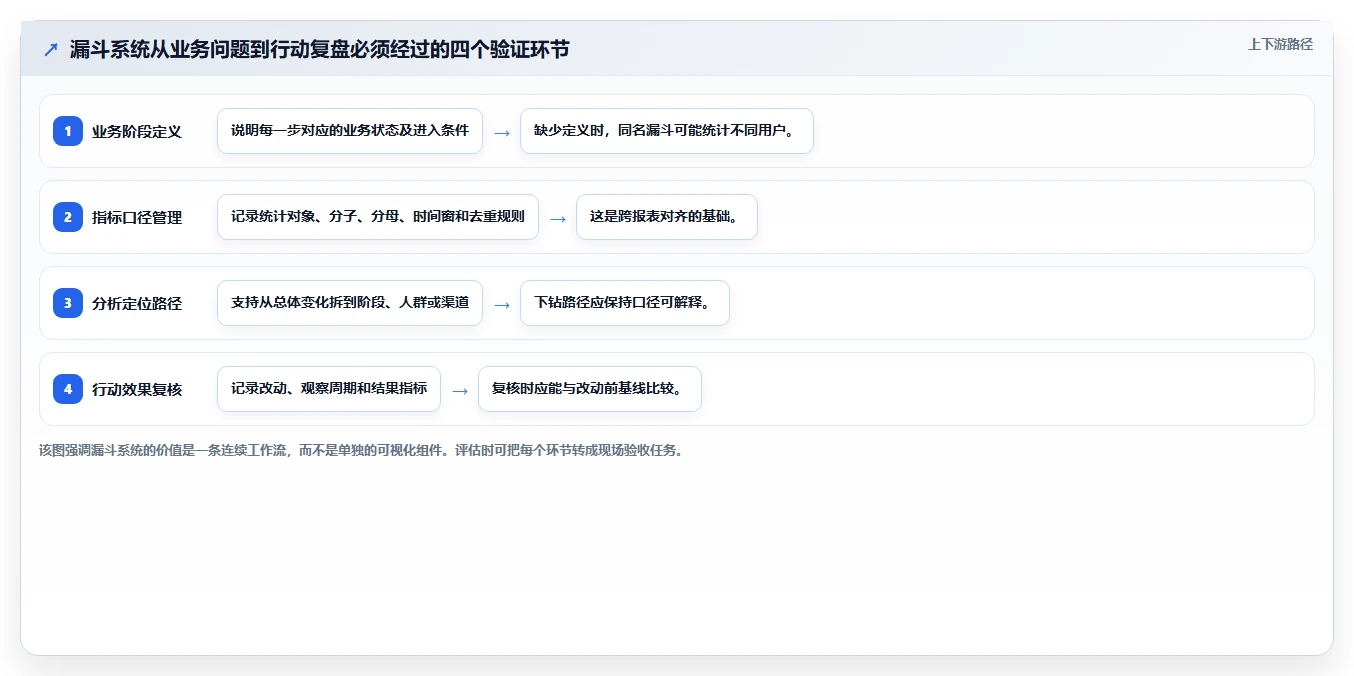Screen dimensions: 1354x676
Task: Click the arrow in the 指标口径管理 row
Action: point(558,218)
